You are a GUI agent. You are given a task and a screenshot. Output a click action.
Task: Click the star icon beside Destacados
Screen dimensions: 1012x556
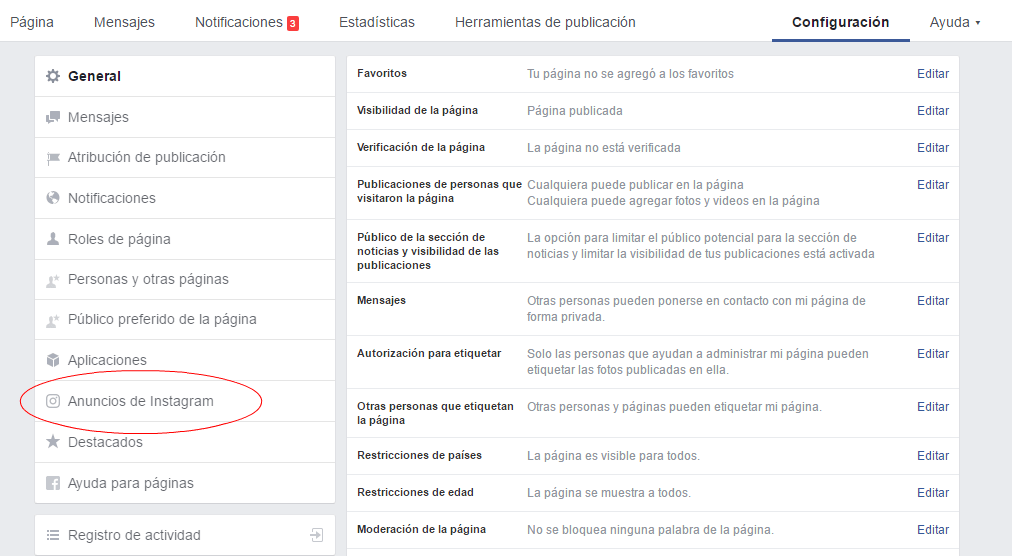pos(53,442)
